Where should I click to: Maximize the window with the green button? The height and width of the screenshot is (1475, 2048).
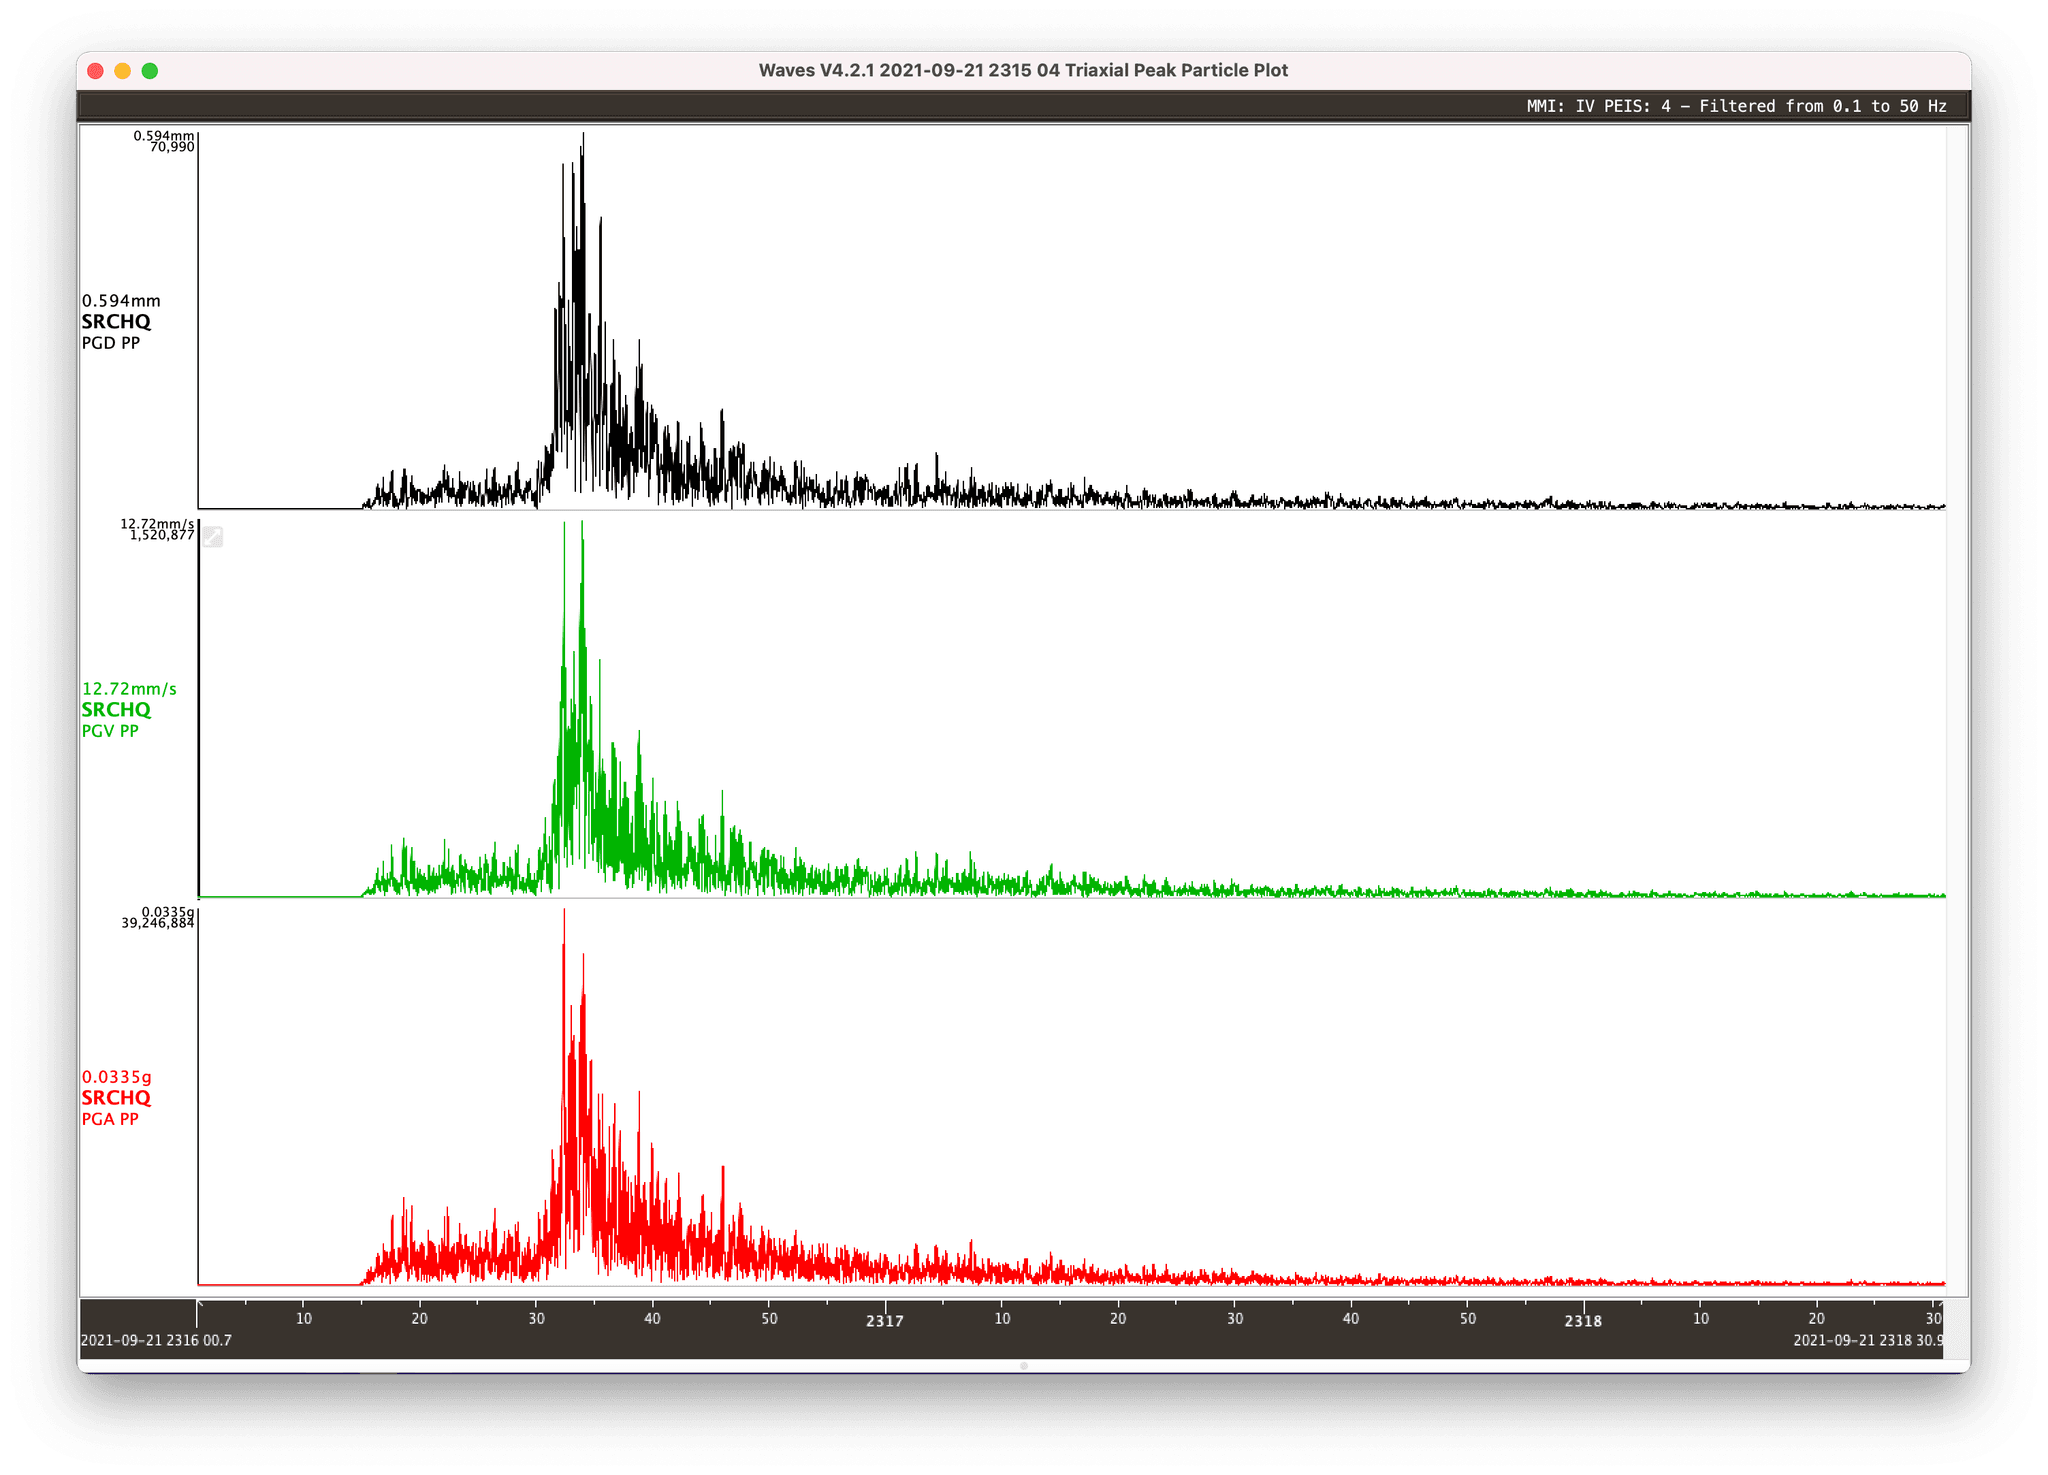click(x=150, y=71)
